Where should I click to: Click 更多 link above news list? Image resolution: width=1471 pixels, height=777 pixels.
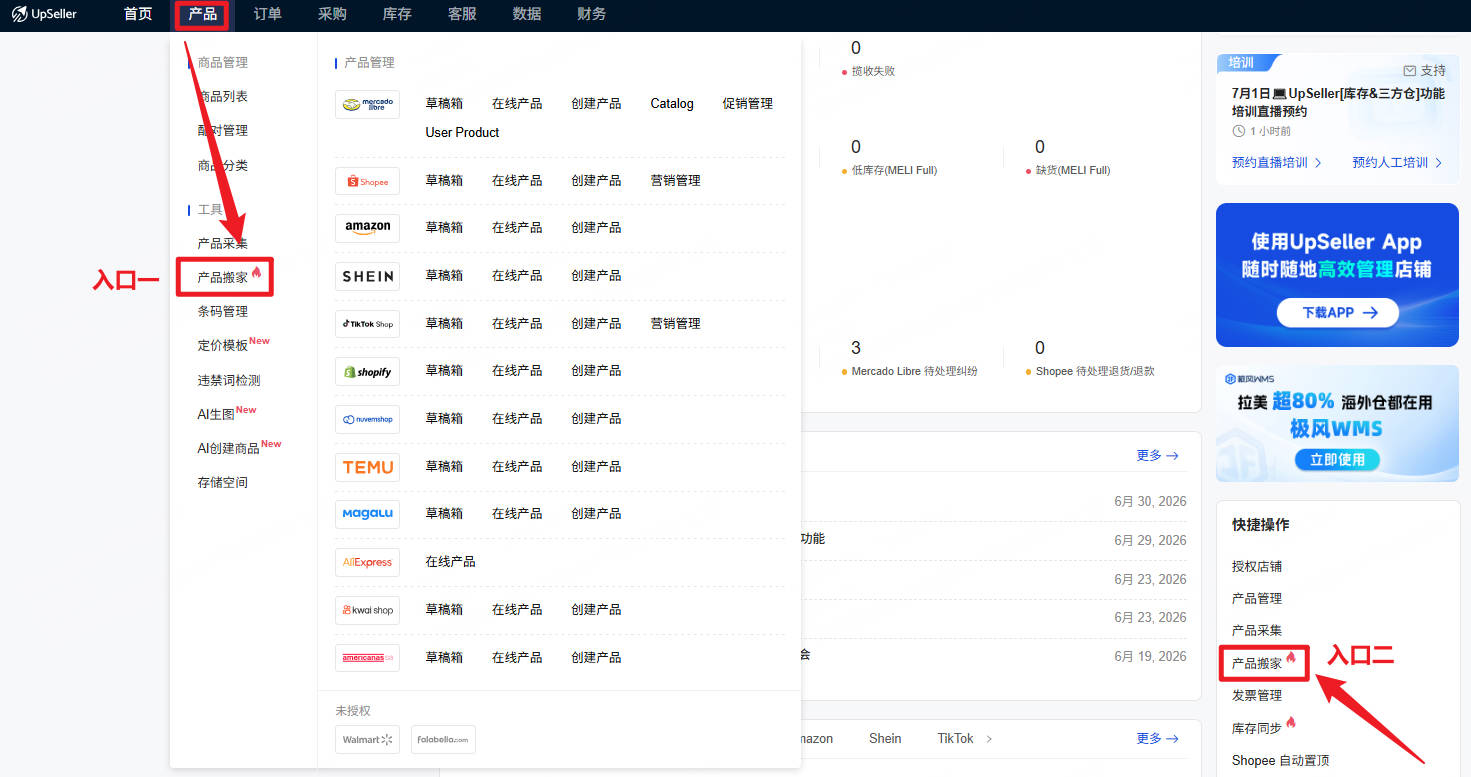pos(1157,455)
